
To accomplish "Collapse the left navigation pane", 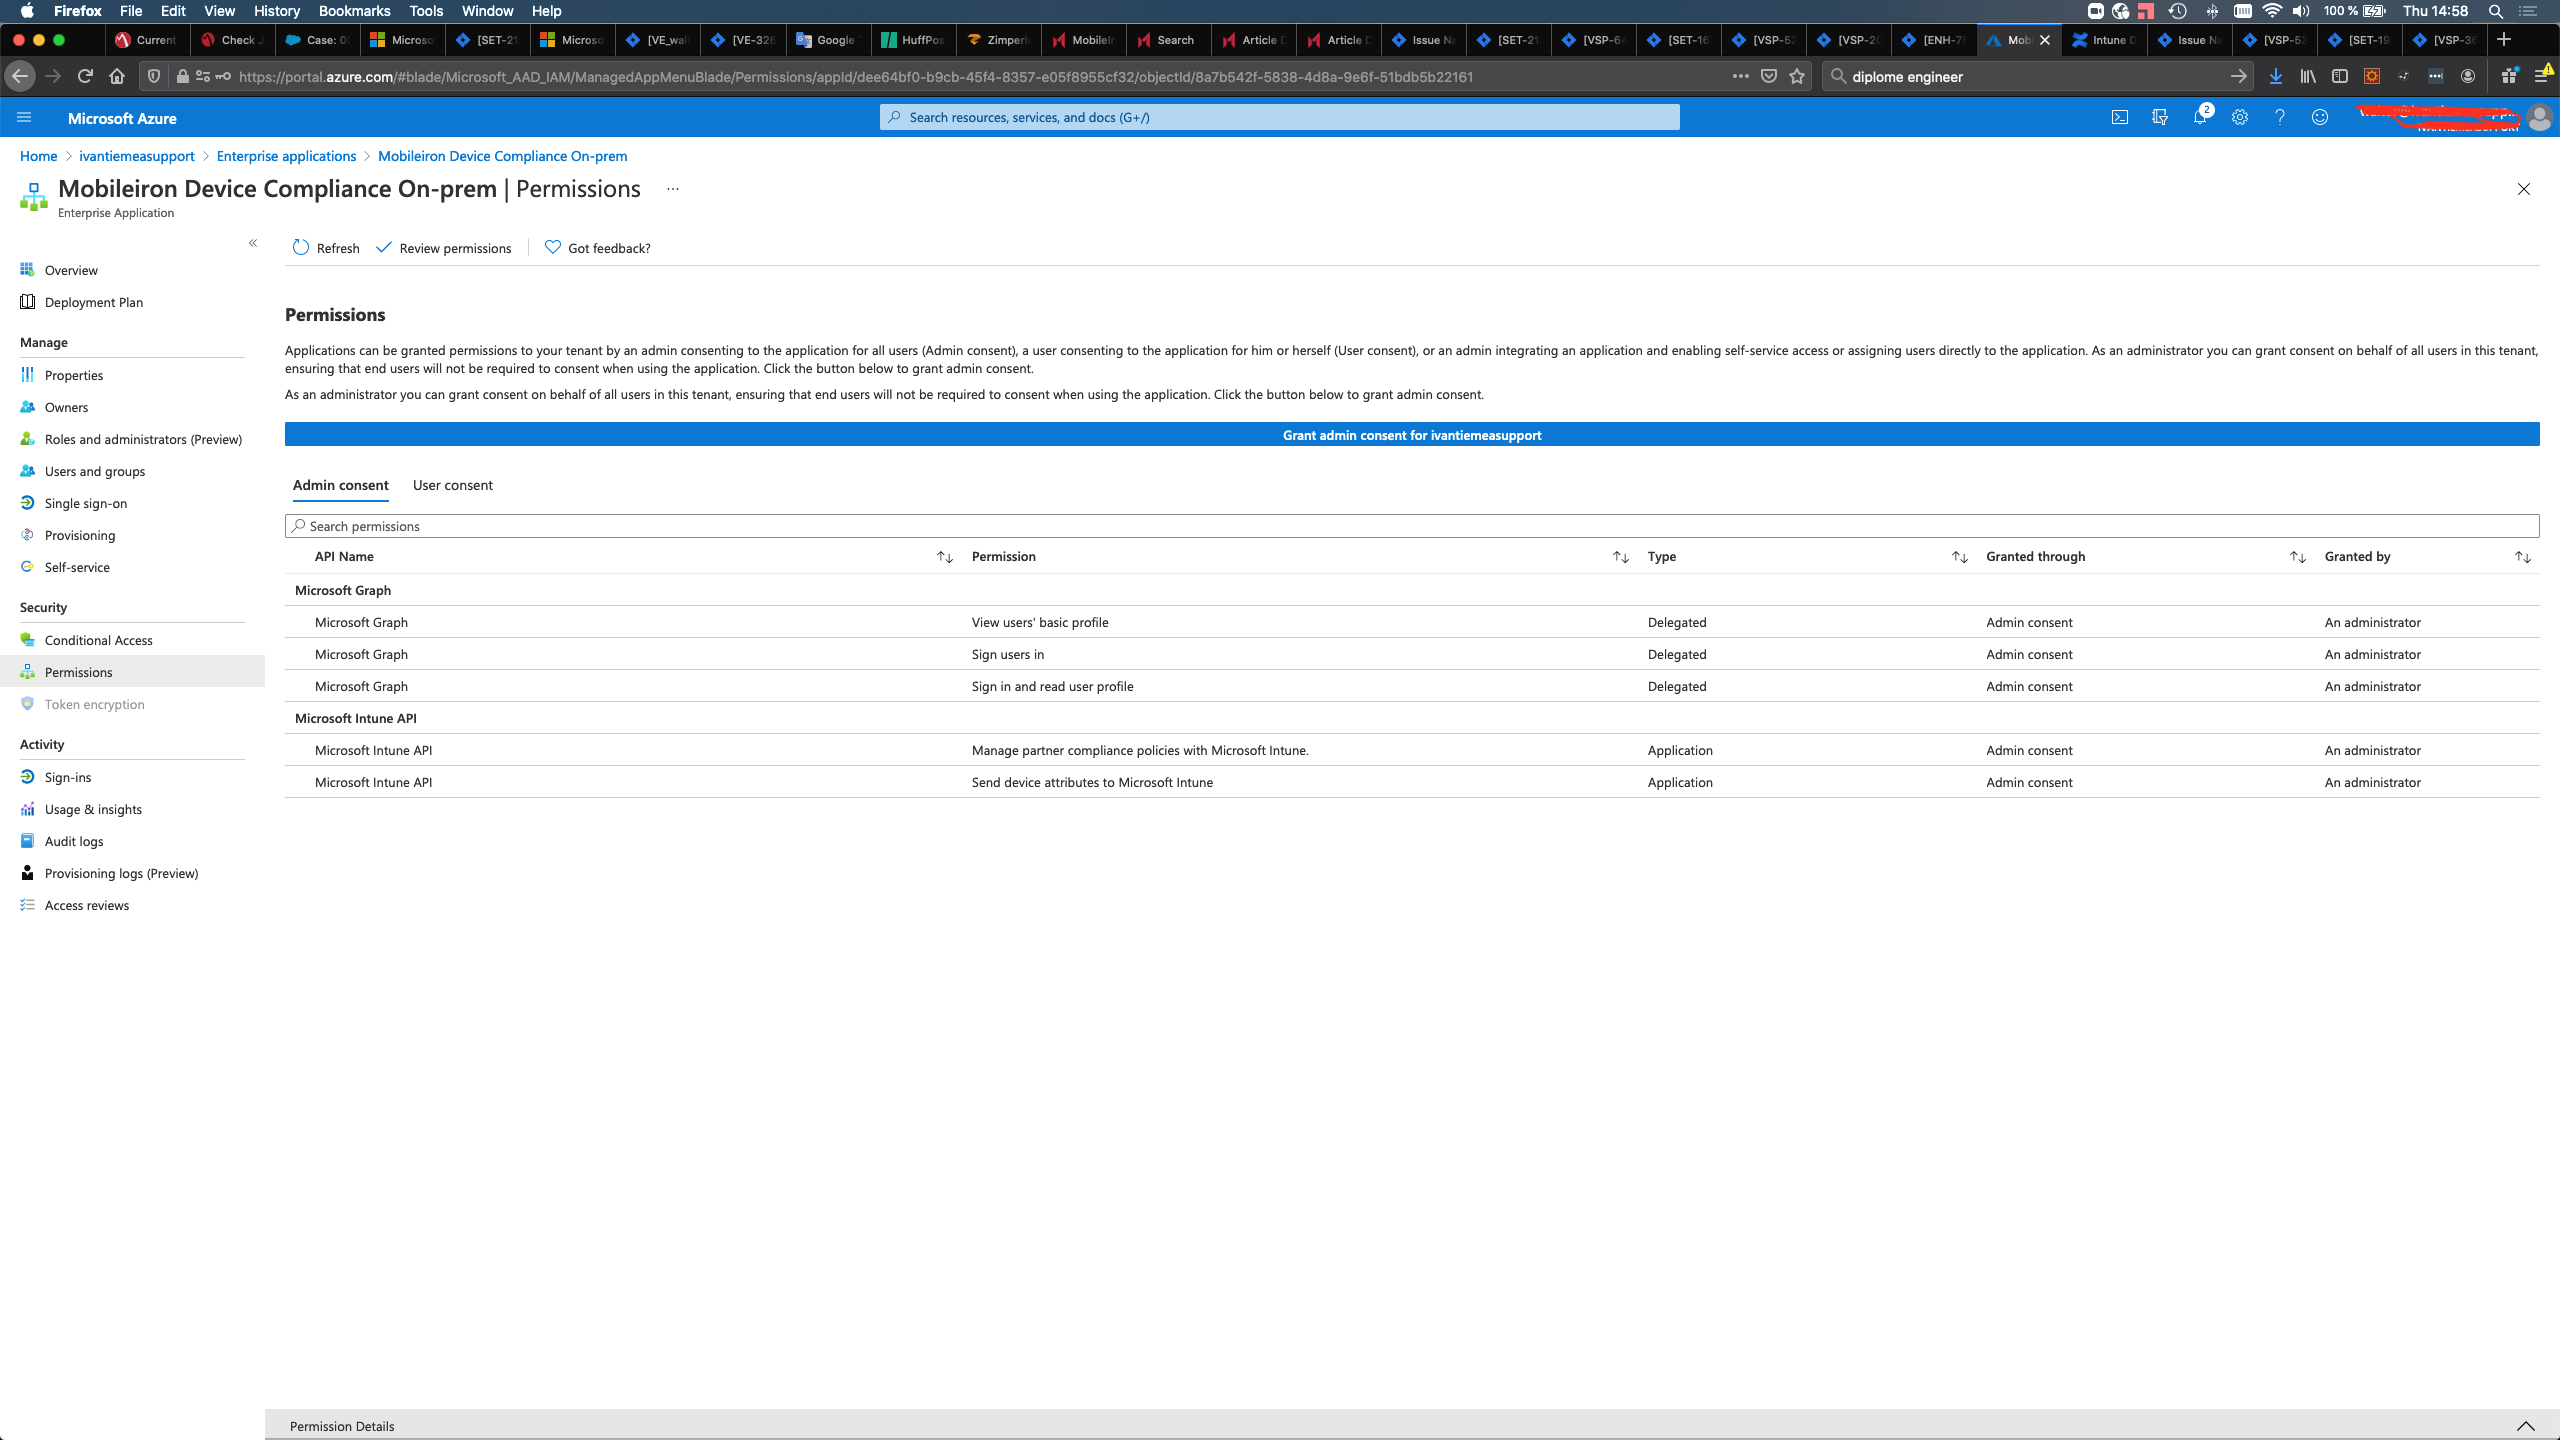I will (x=253, y=243).
